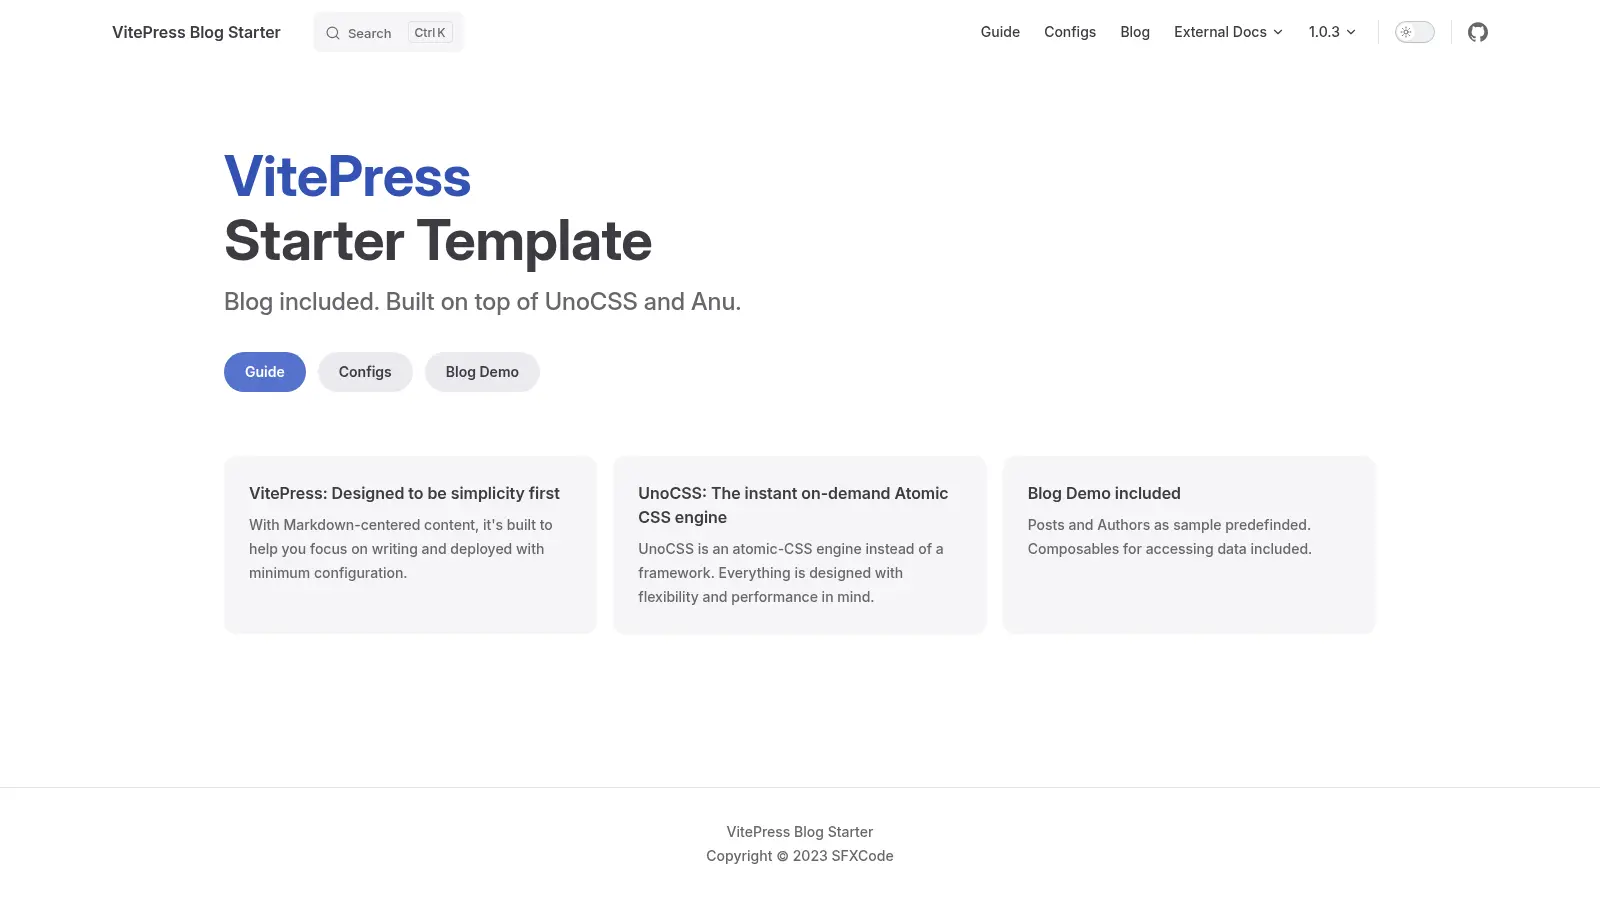The height and width of the screenshot is (900, 1600).
Task: Open the GitHub repository icon
Action: (x=1478, y=32)
